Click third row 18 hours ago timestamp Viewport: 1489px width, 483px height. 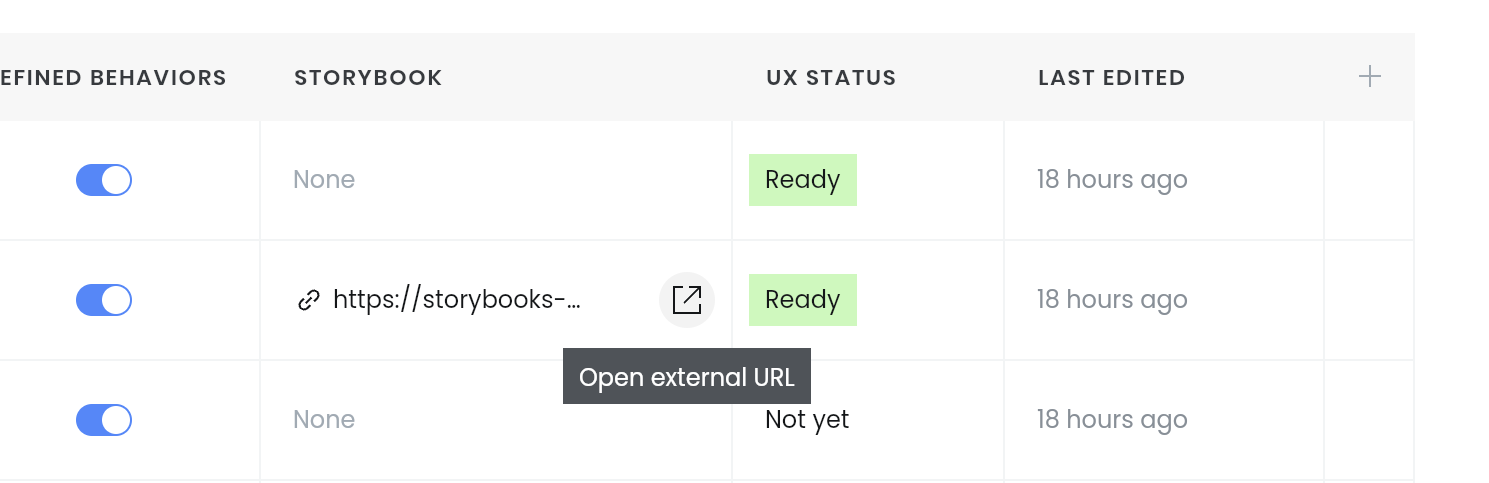[1112, 420]
